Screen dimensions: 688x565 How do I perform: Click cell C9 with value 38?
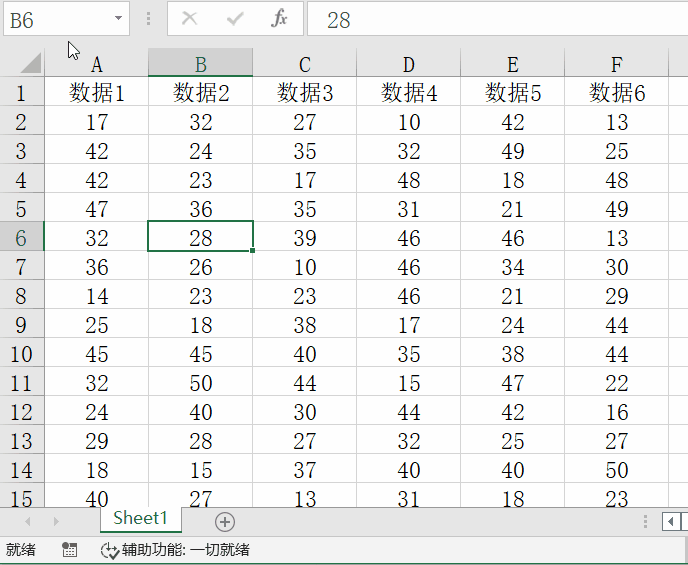tap(305, 323)
